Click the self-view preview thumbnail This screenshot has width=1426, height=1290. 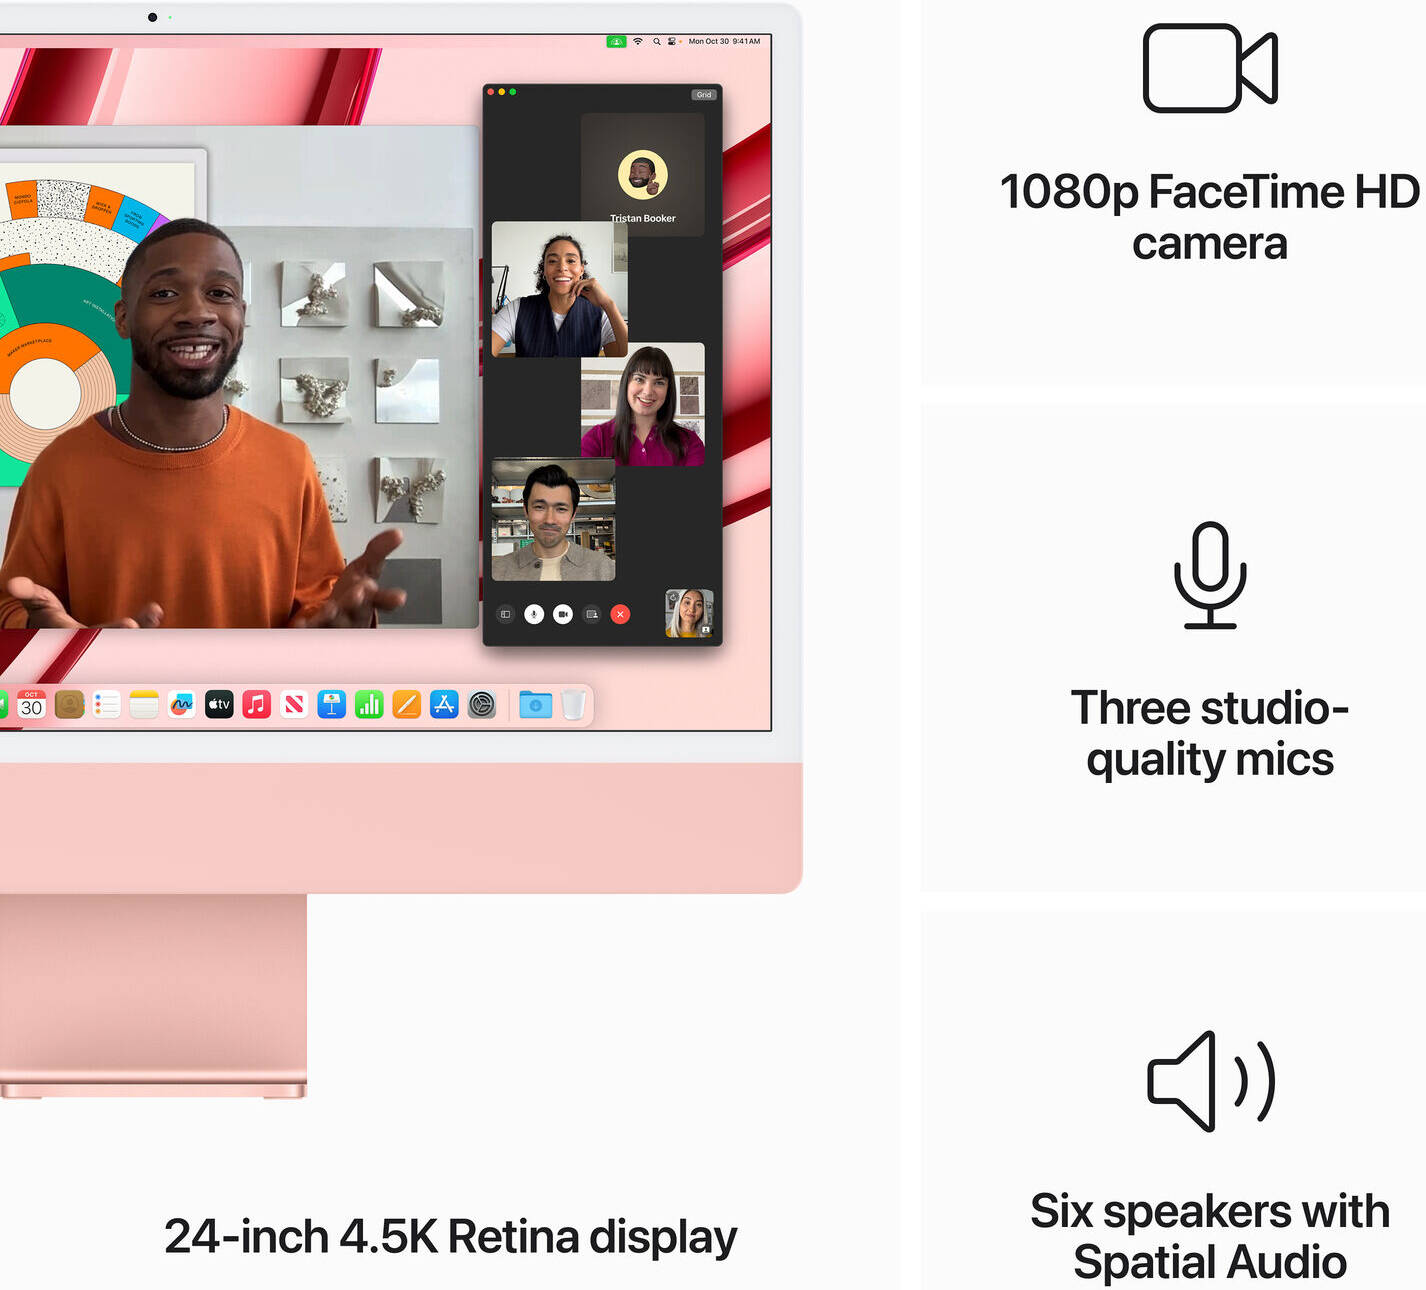coord(689,613)
